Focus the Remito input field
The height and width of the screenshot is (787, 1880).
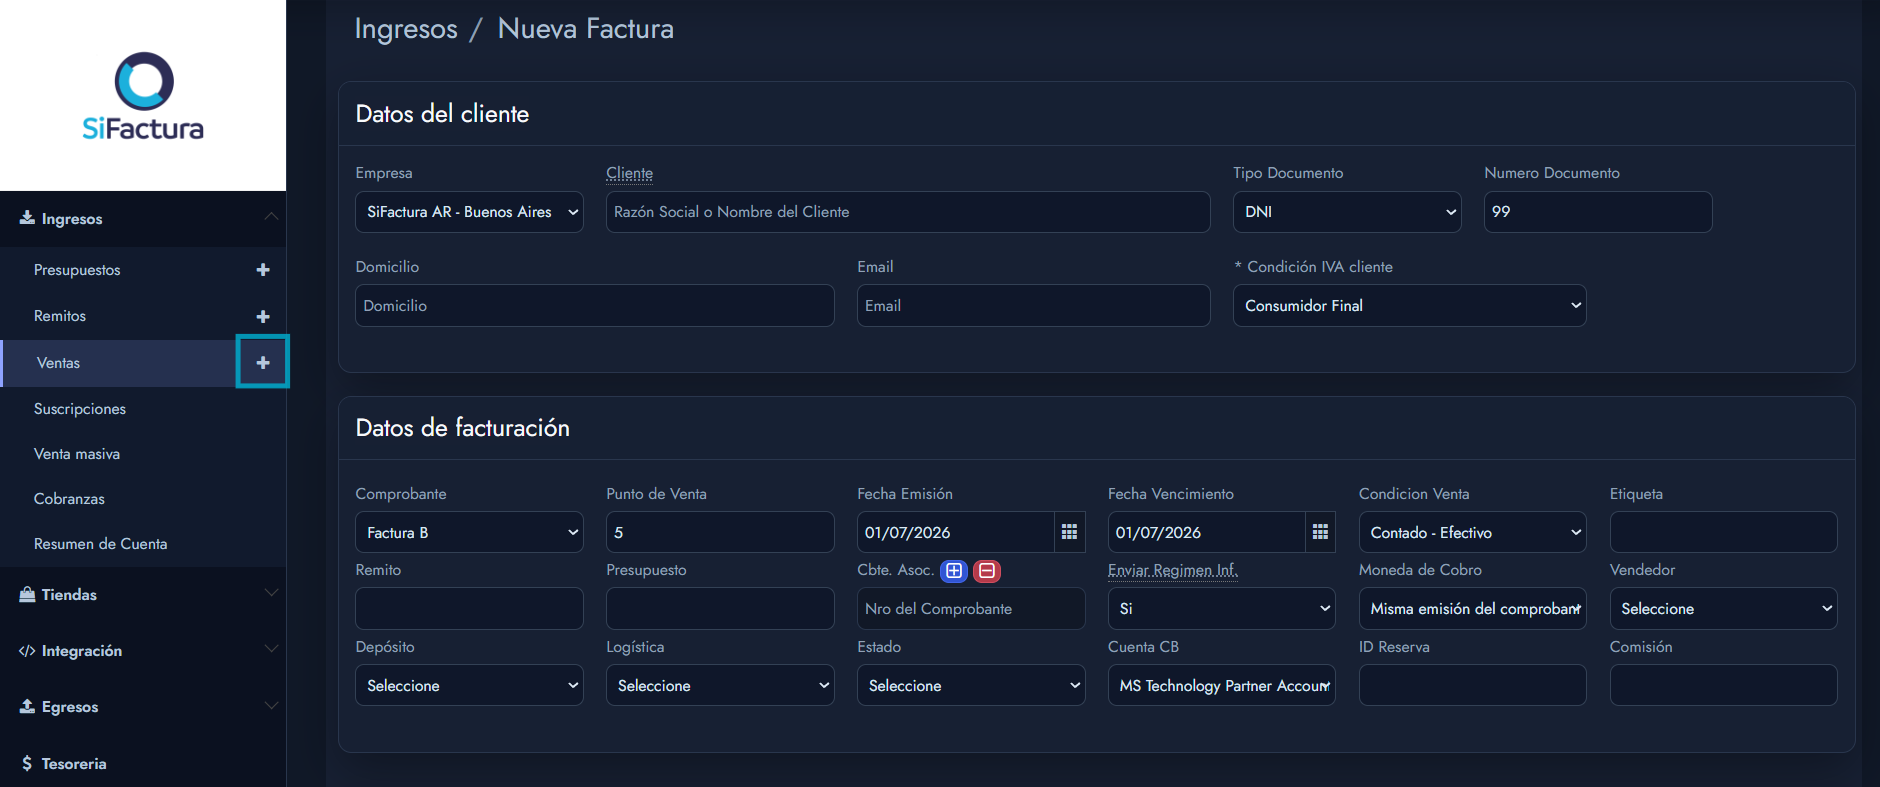point(469,608)
